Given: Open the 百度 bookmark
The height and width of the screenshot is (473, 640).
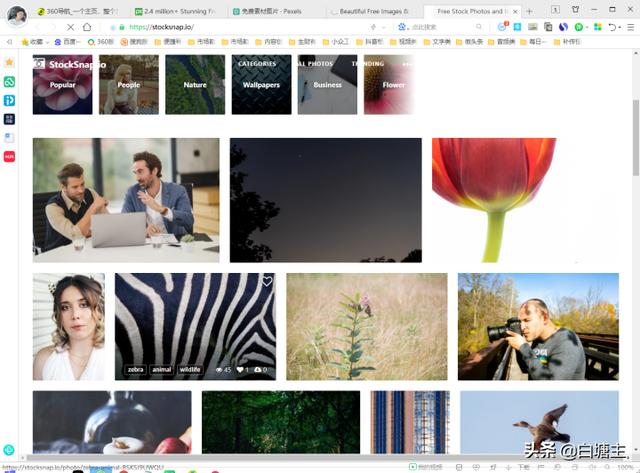Looking at the screenshot, I should click(x=67, y=42).
